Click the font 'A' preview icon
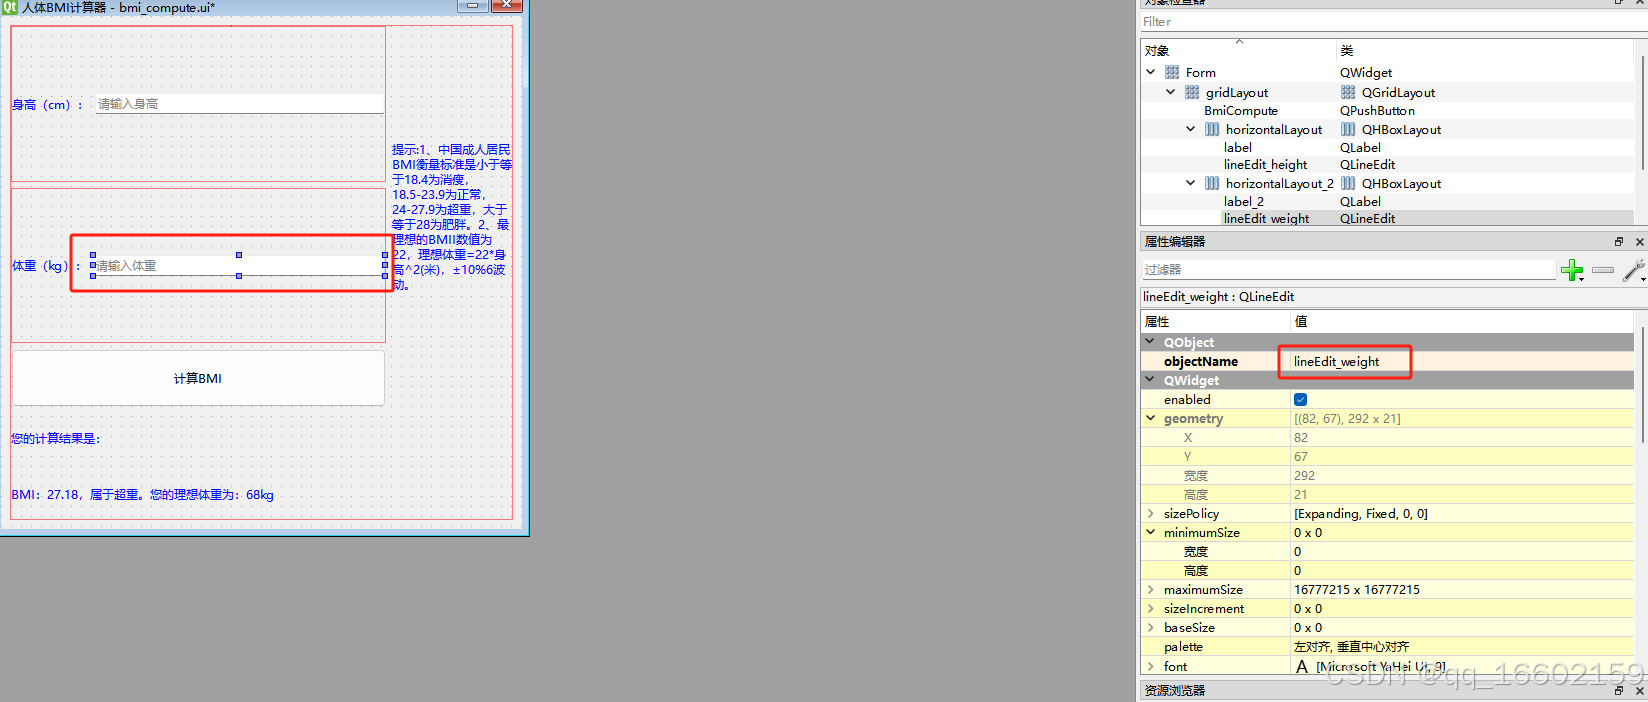 click(1302, 666)
